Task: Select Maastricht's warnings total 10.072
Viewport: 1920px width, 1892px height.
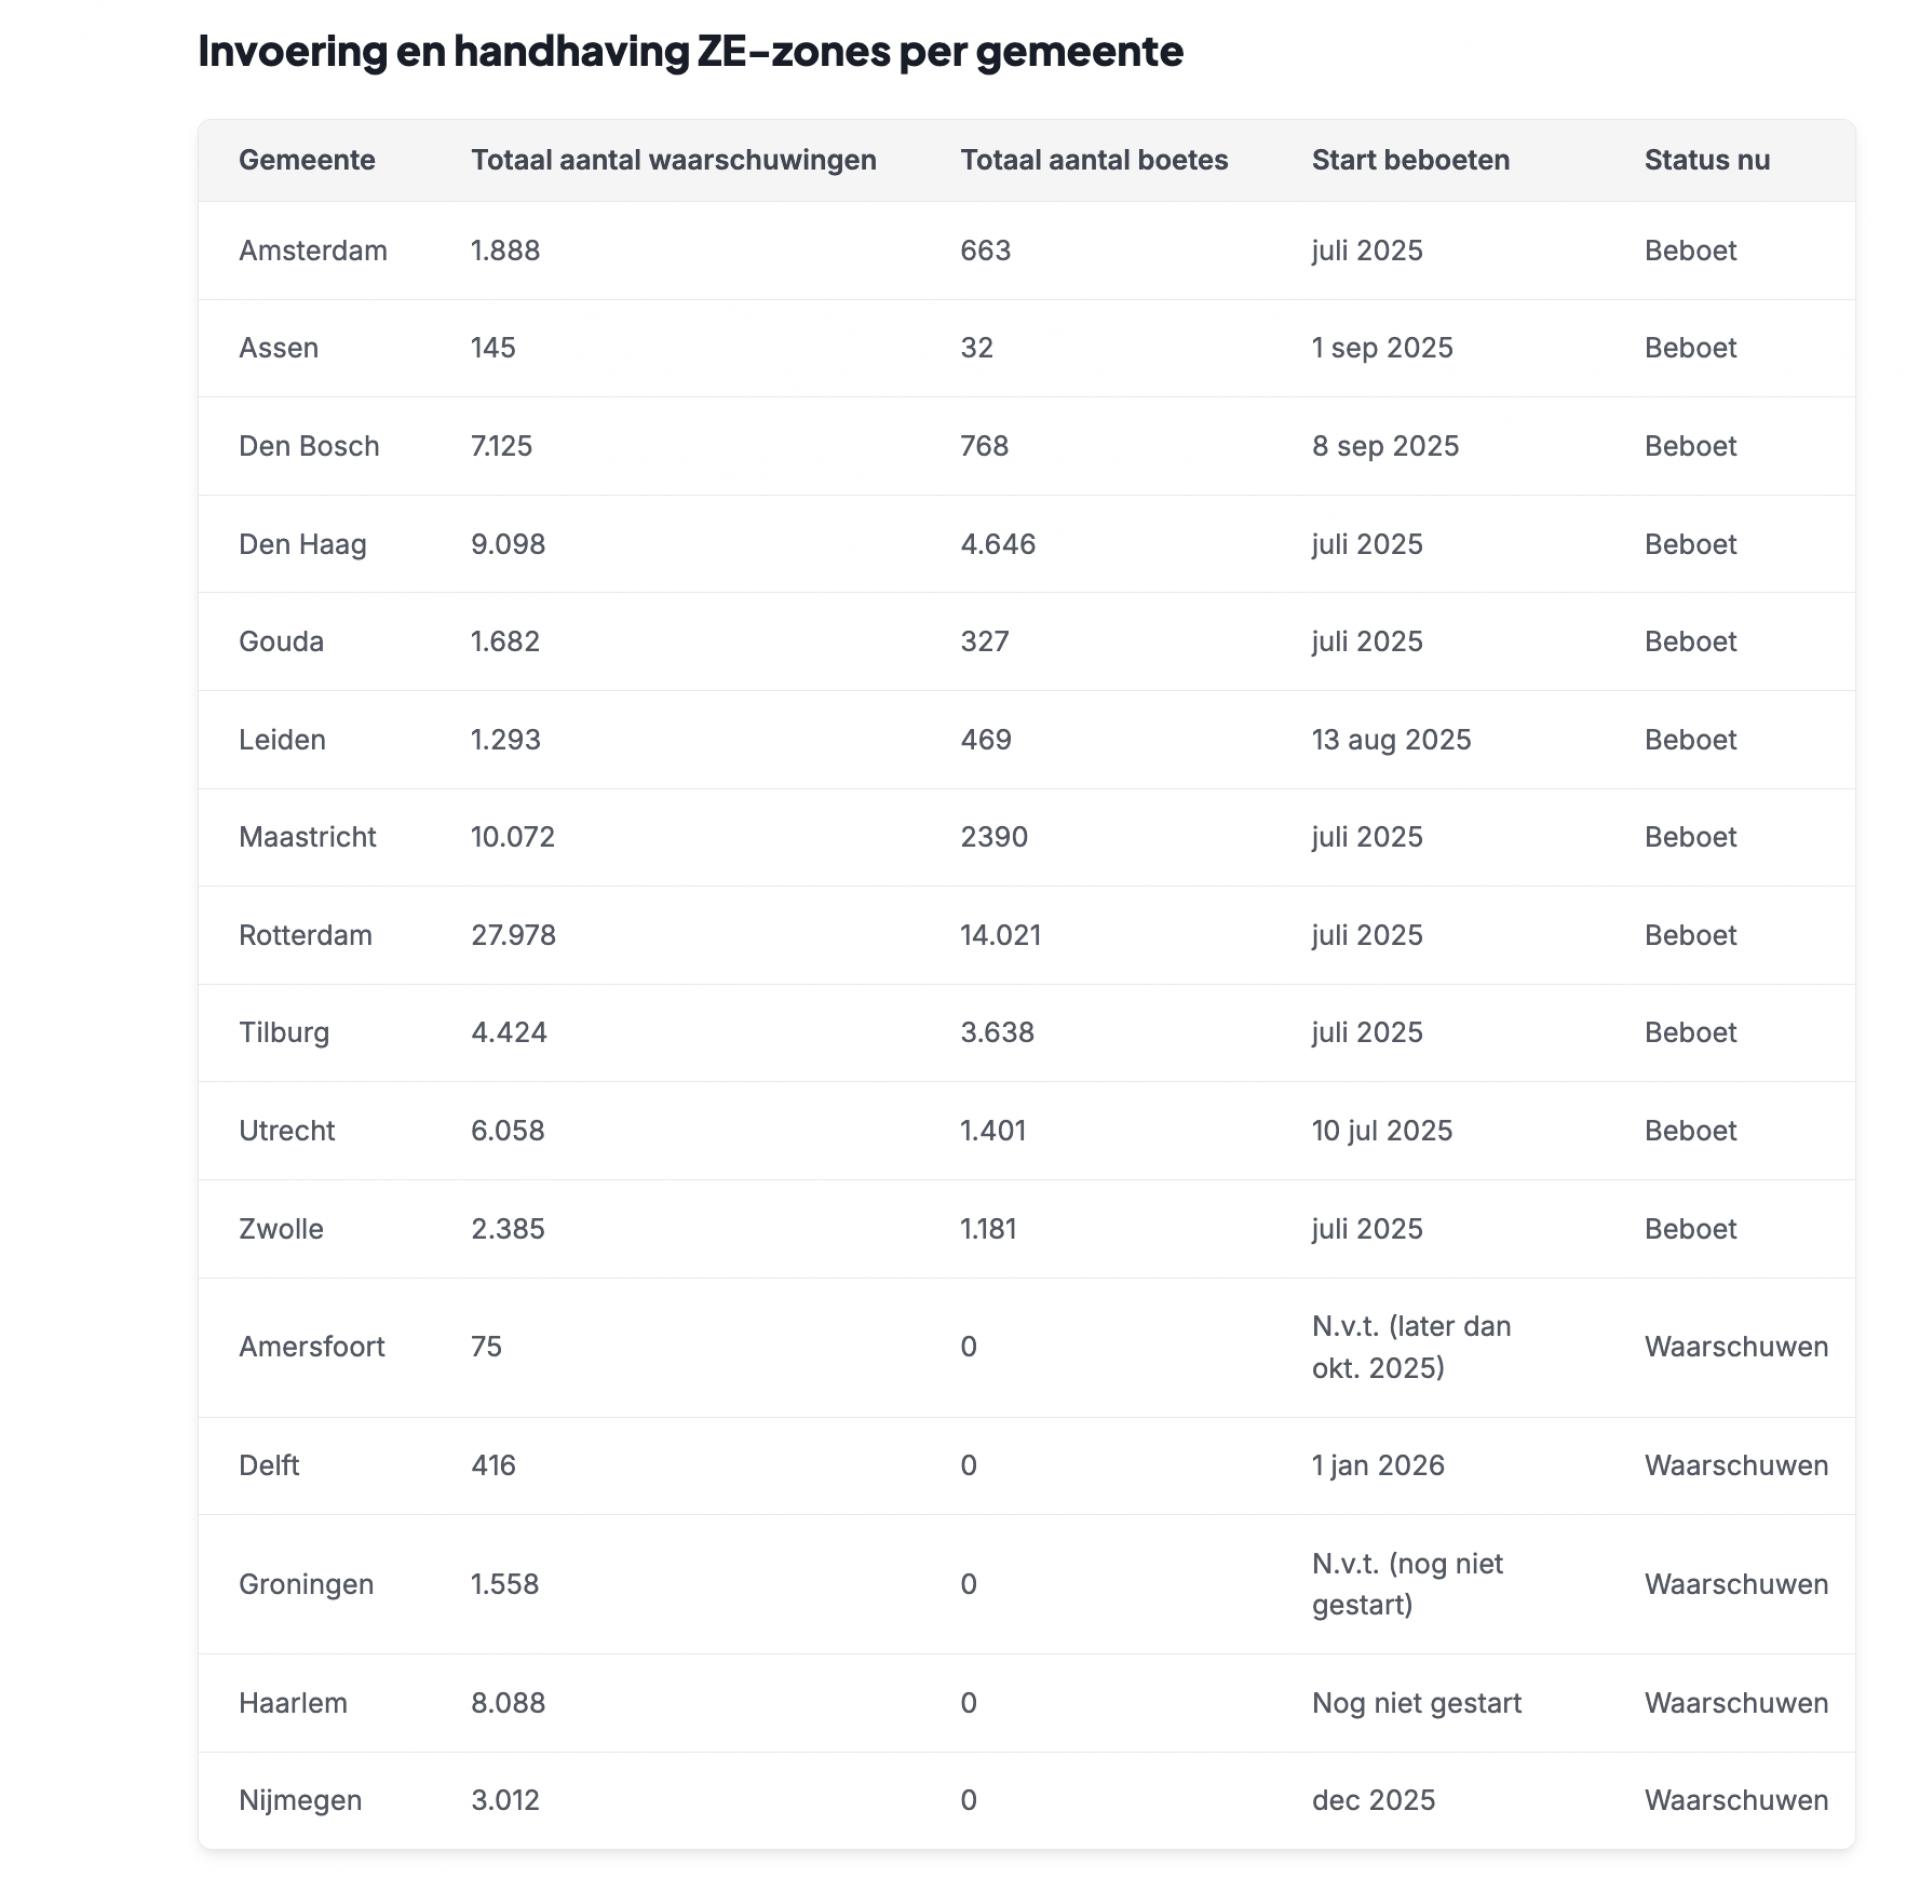Action: [x=512, y=837]
